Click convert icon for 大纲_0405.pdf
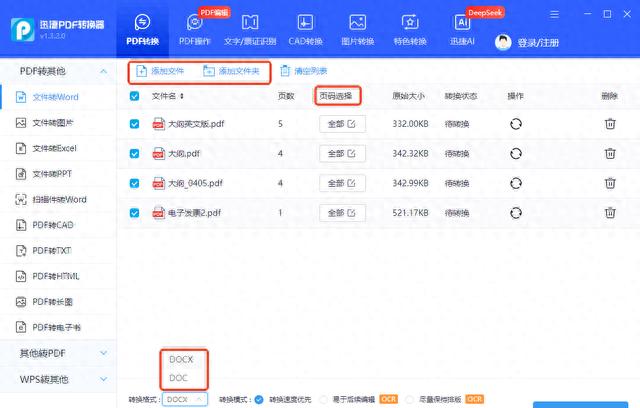Screen dimensions: 640x408 click(x=516, y=183)
